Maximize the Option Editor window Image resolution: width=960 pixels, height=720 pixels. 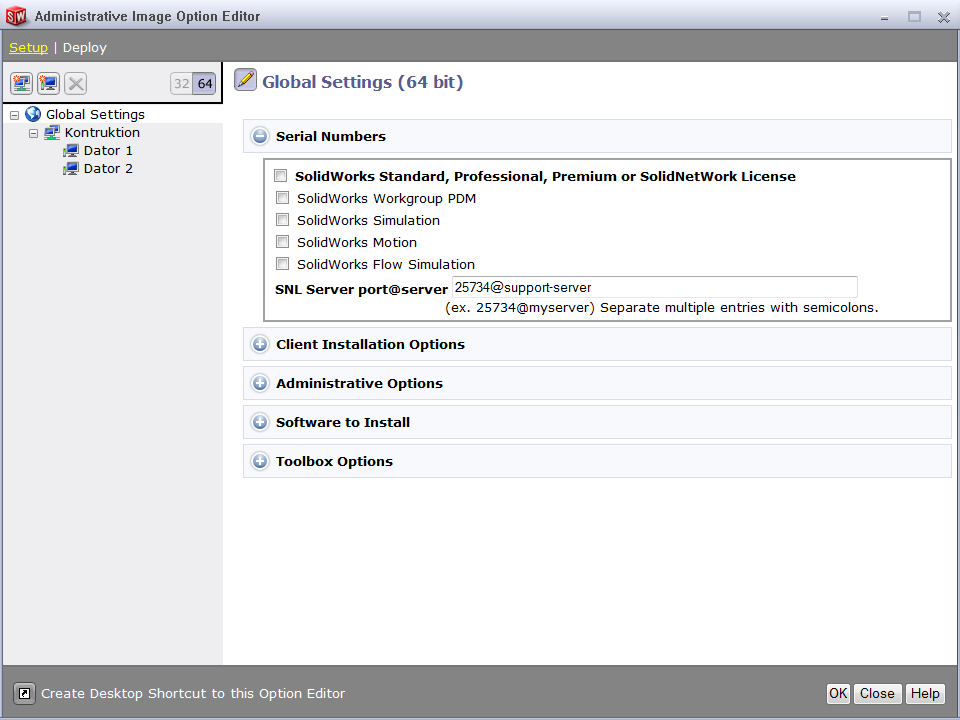(914, 17)
